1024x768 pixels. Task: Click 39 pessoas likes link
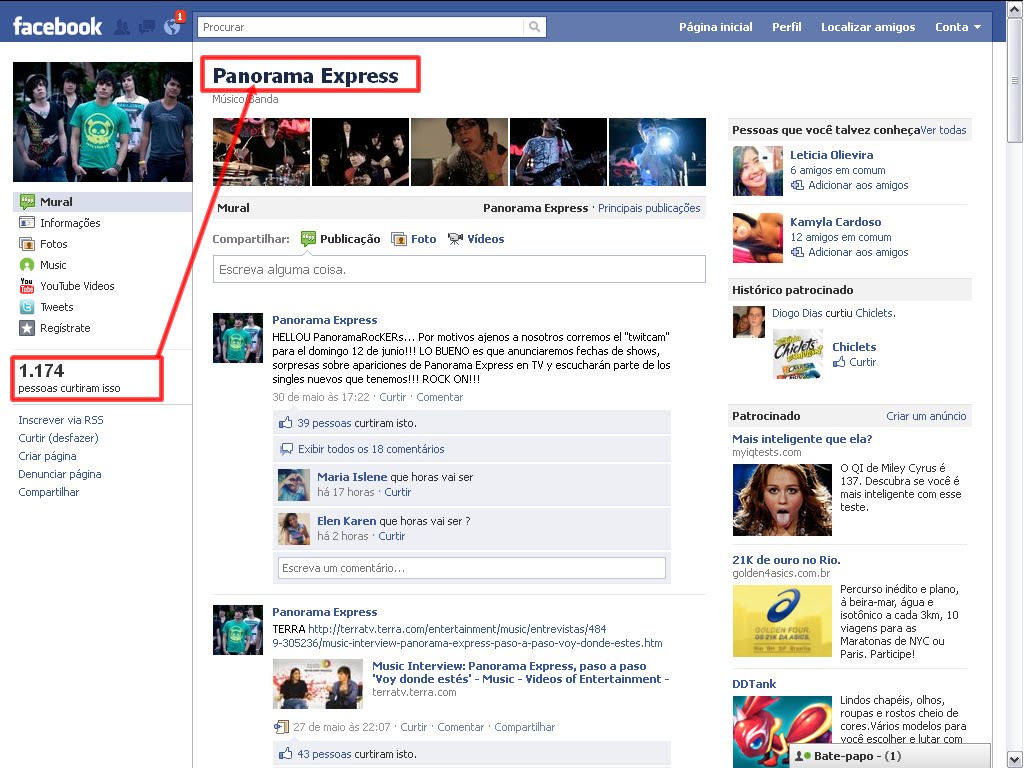324,423
